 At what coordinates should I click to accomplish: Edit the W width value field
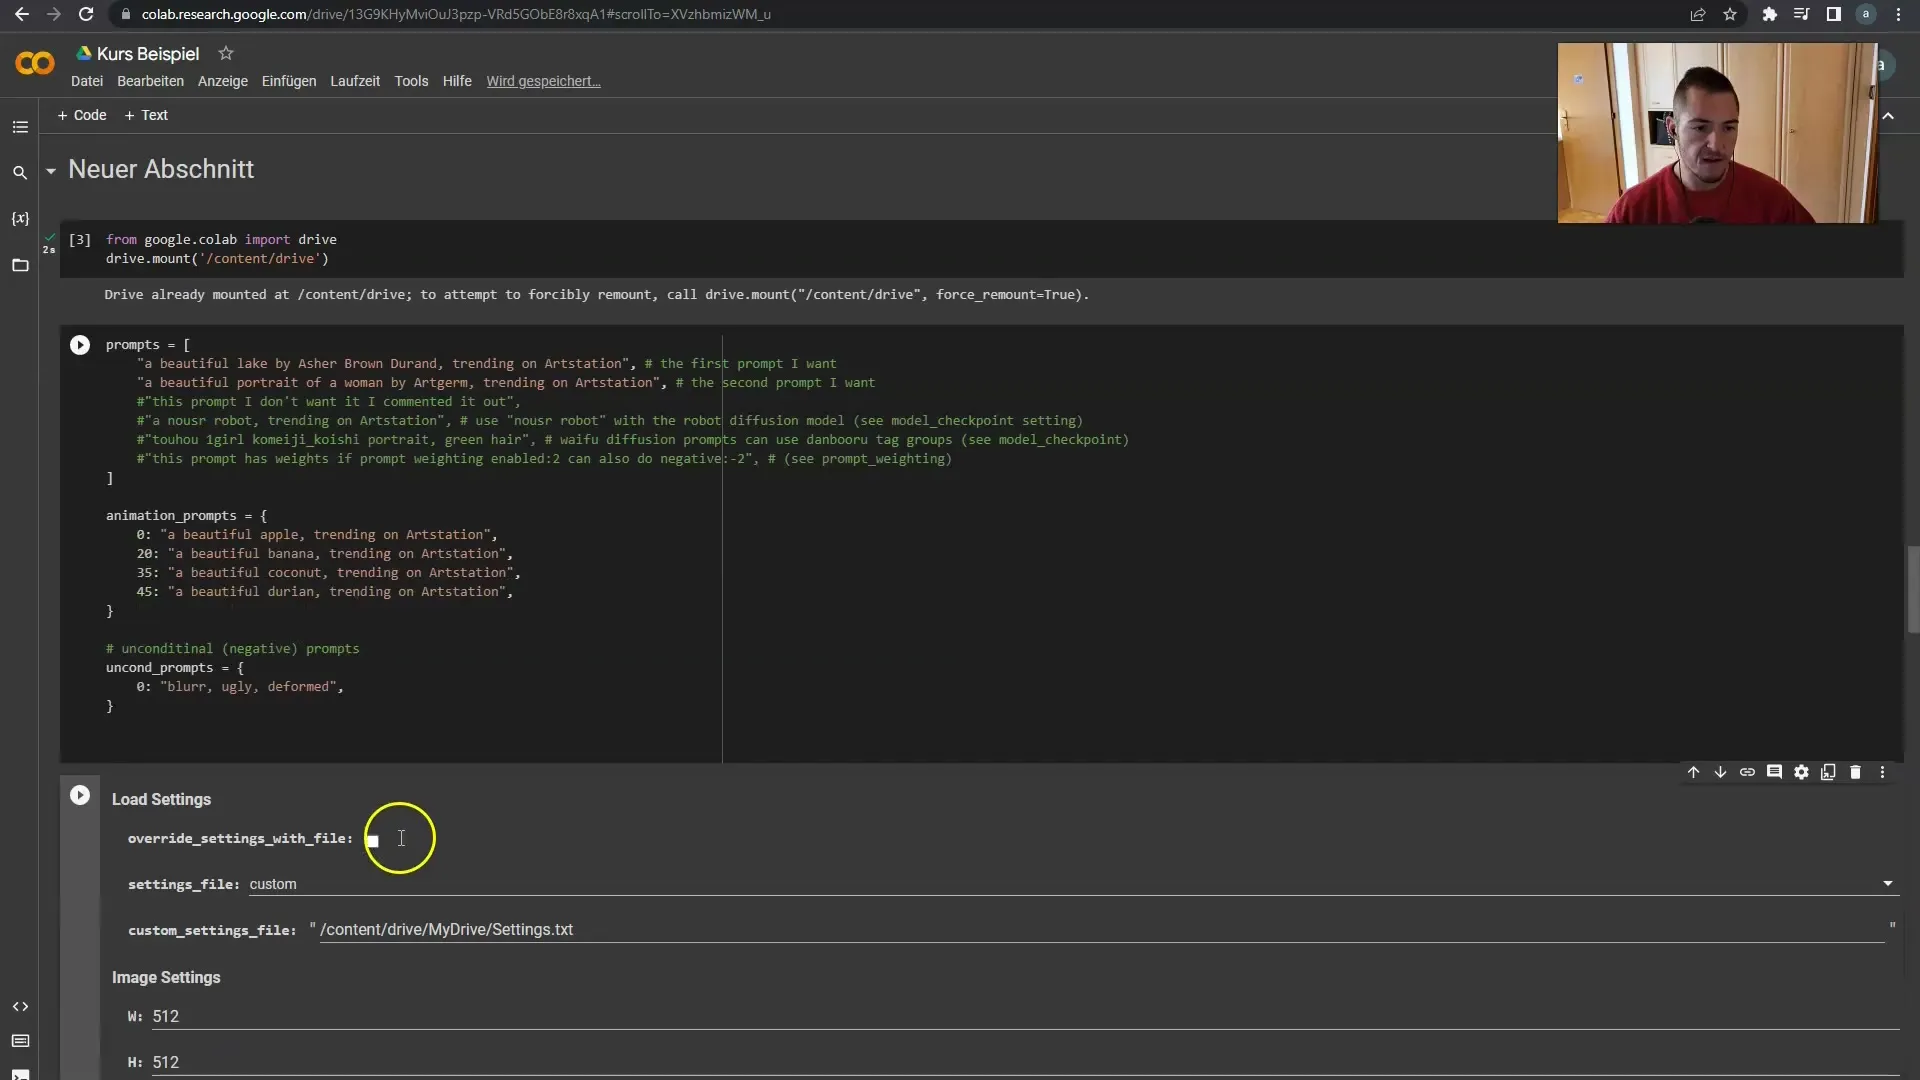(1025, 1017)
